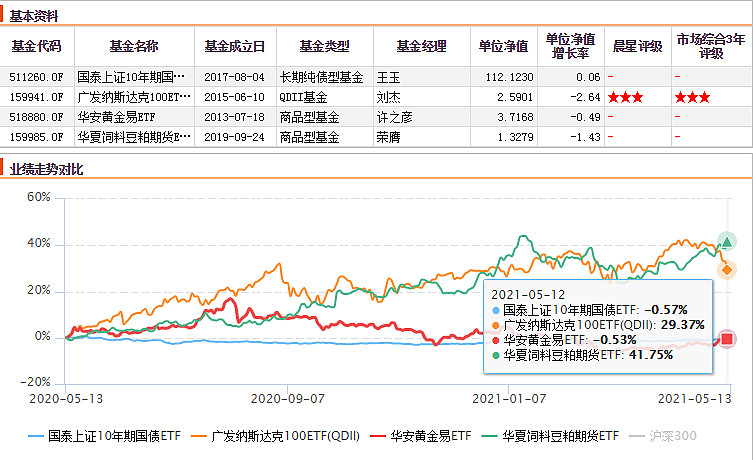Toggle 国泰上证10年期国债ETF legend series
Viewport: 753px width, 460px height.
pyautogui.click(x=104, y=436)
